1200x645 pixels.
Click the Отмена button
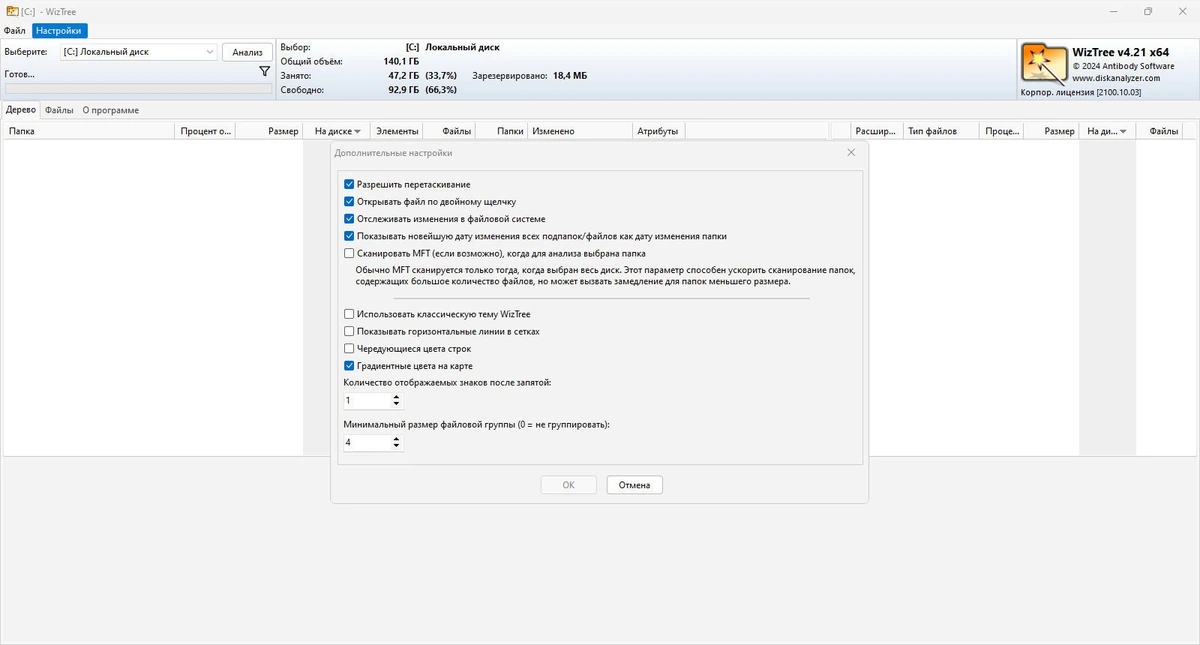634,485
